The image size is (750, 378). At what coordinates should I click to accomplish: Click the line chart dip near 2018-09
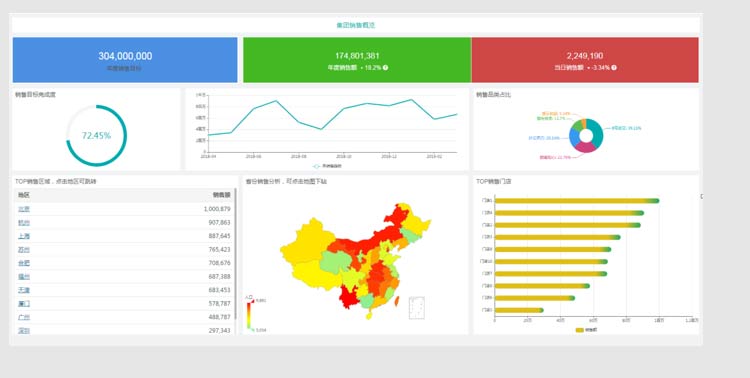point(321,129)
